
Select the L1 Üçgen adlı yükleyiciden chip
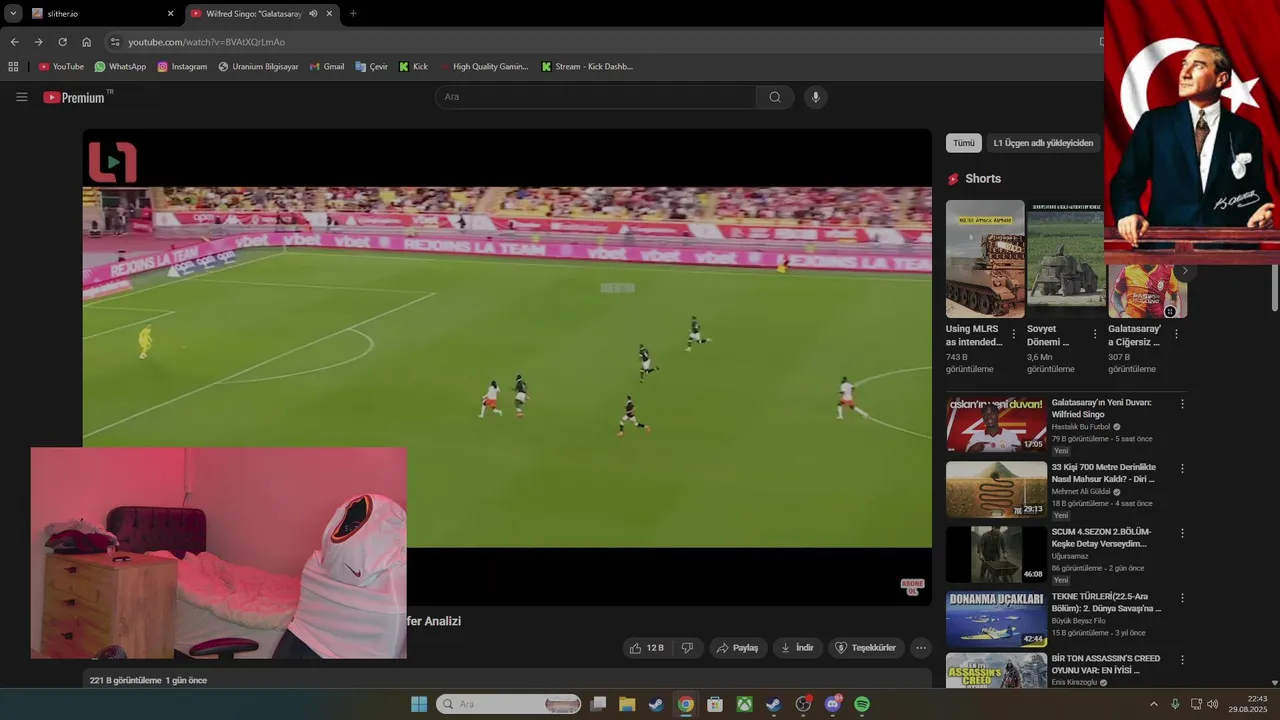click(x=1043, y=143)
